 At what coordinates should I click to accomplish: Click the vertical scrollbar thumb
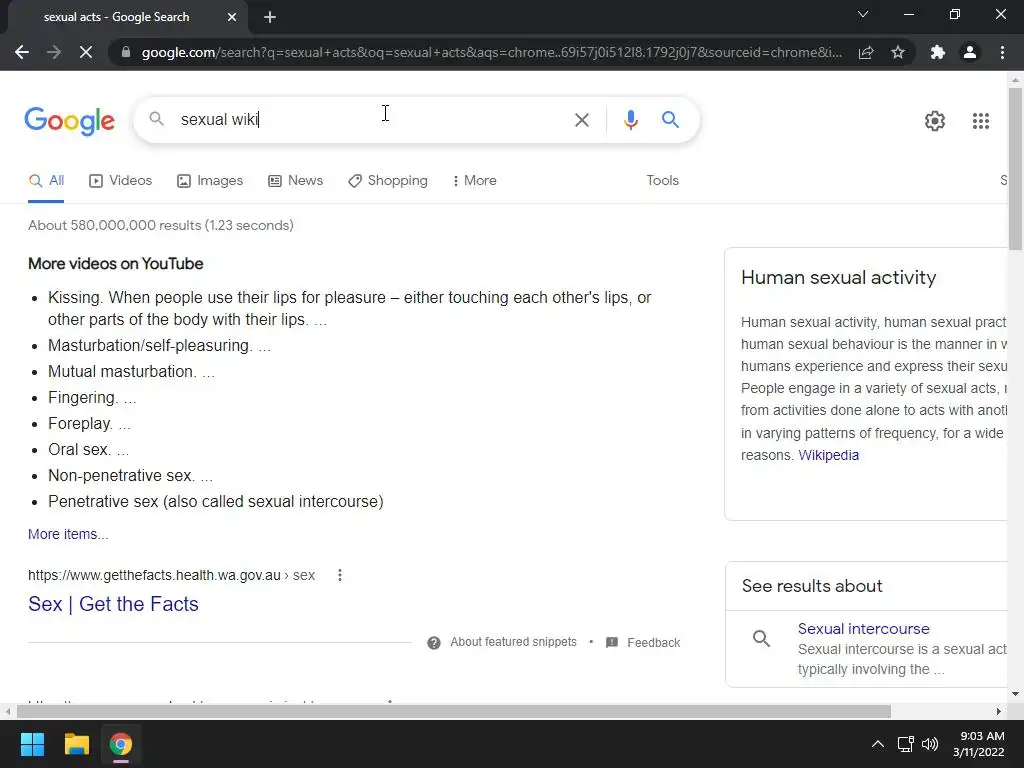point(1015,168)
